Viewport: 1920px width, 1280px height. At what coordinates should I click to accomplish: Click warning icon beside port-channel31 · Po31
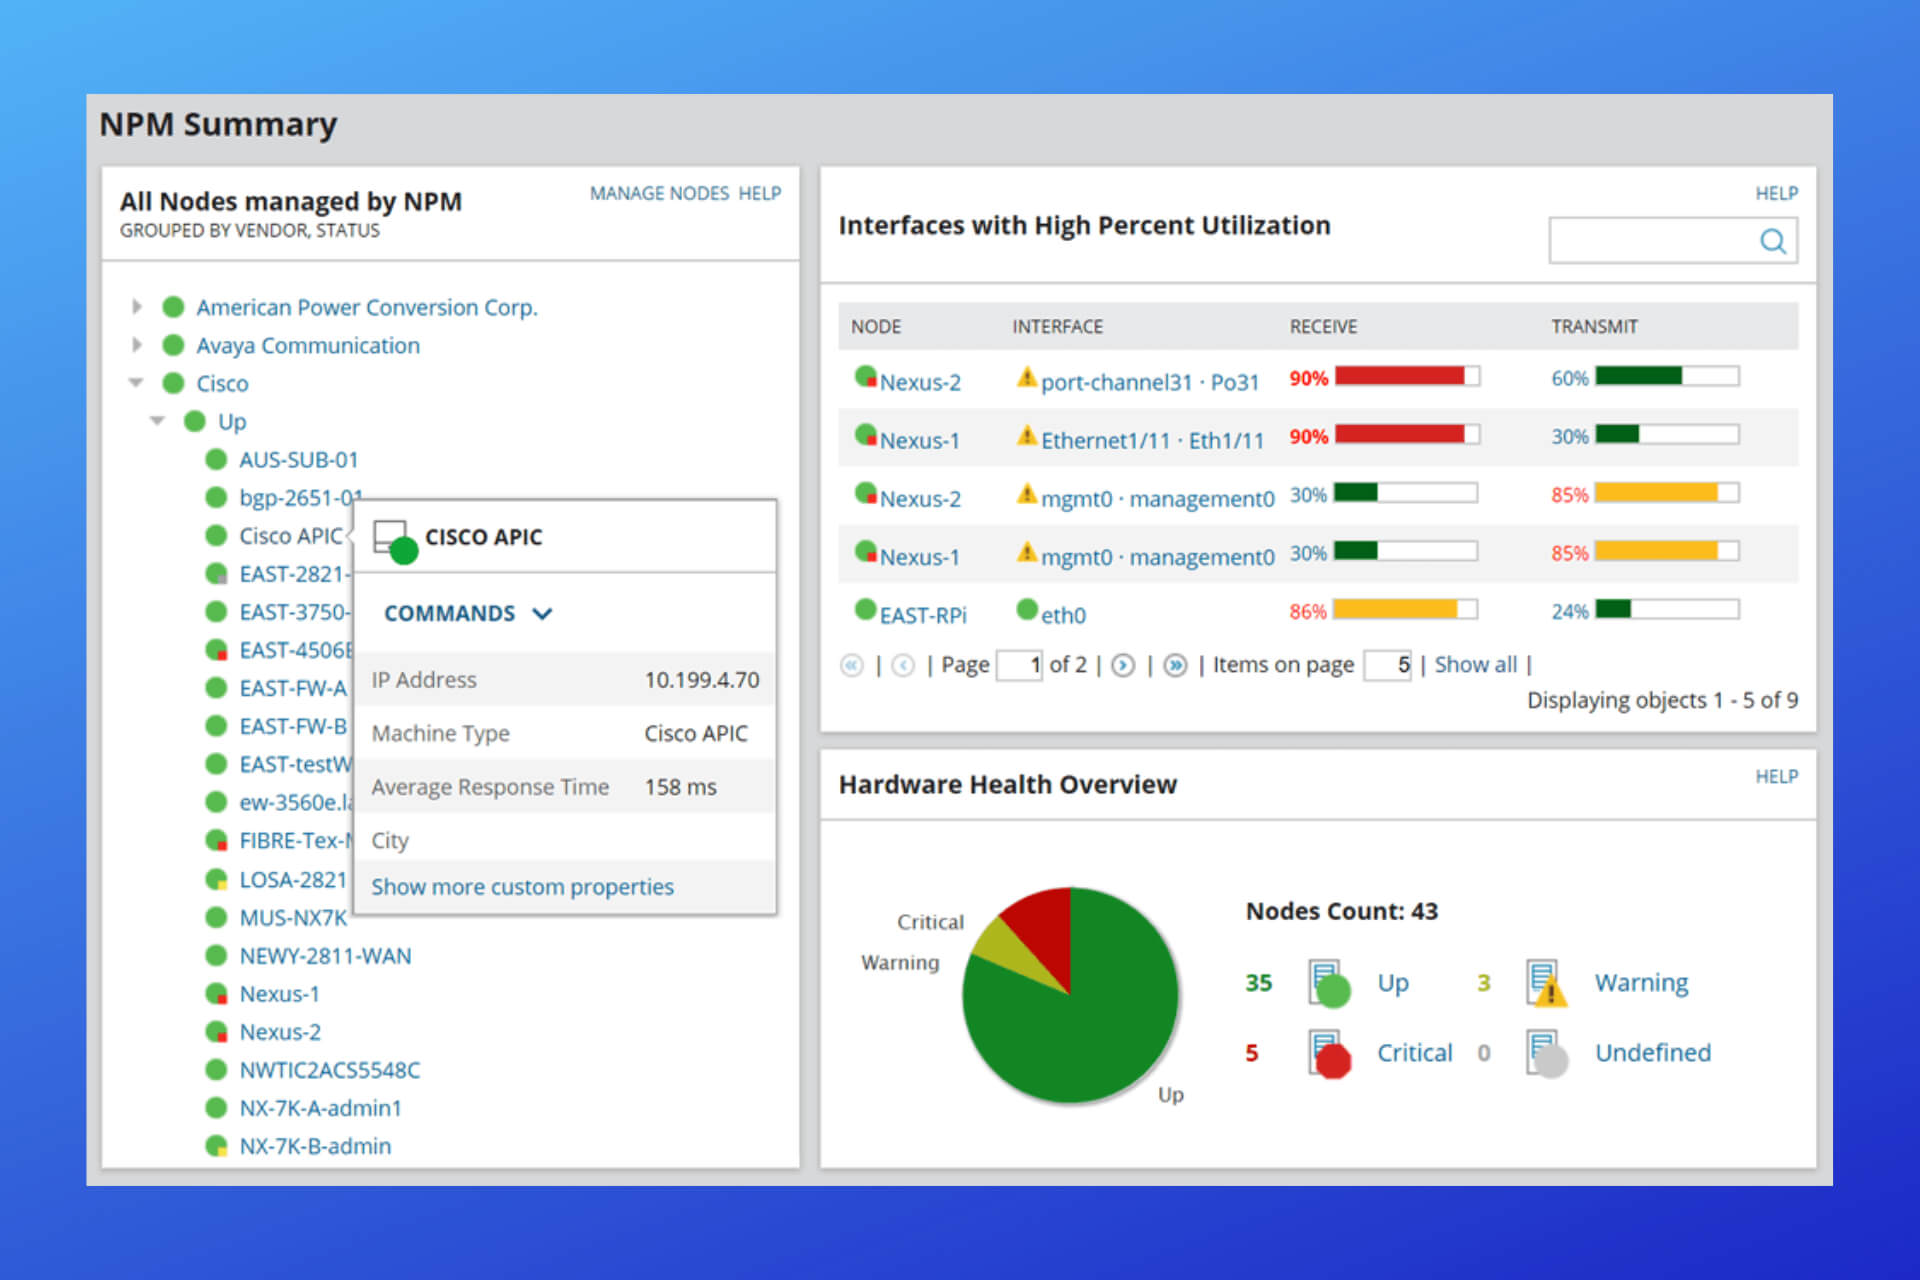point(1026,378)
